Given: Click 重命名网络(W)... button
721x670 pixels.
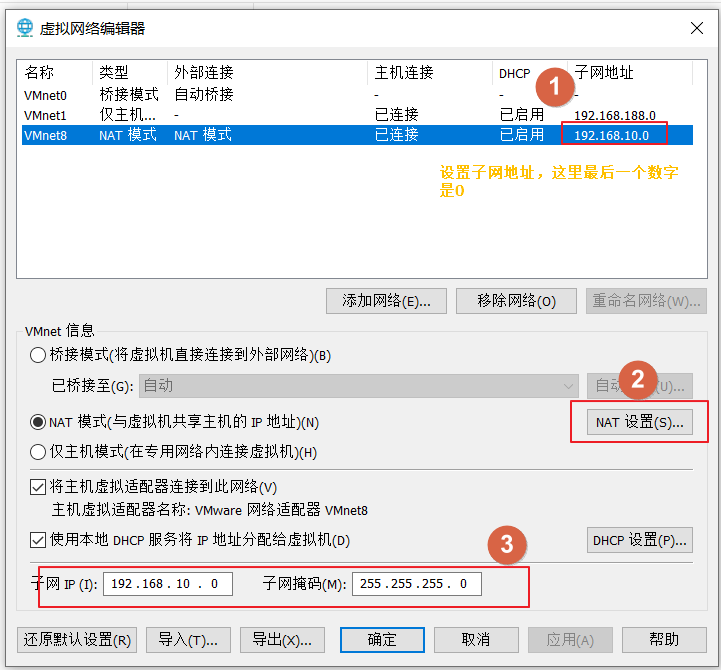Looking at the screenshot, I should (x=646, y=301).
